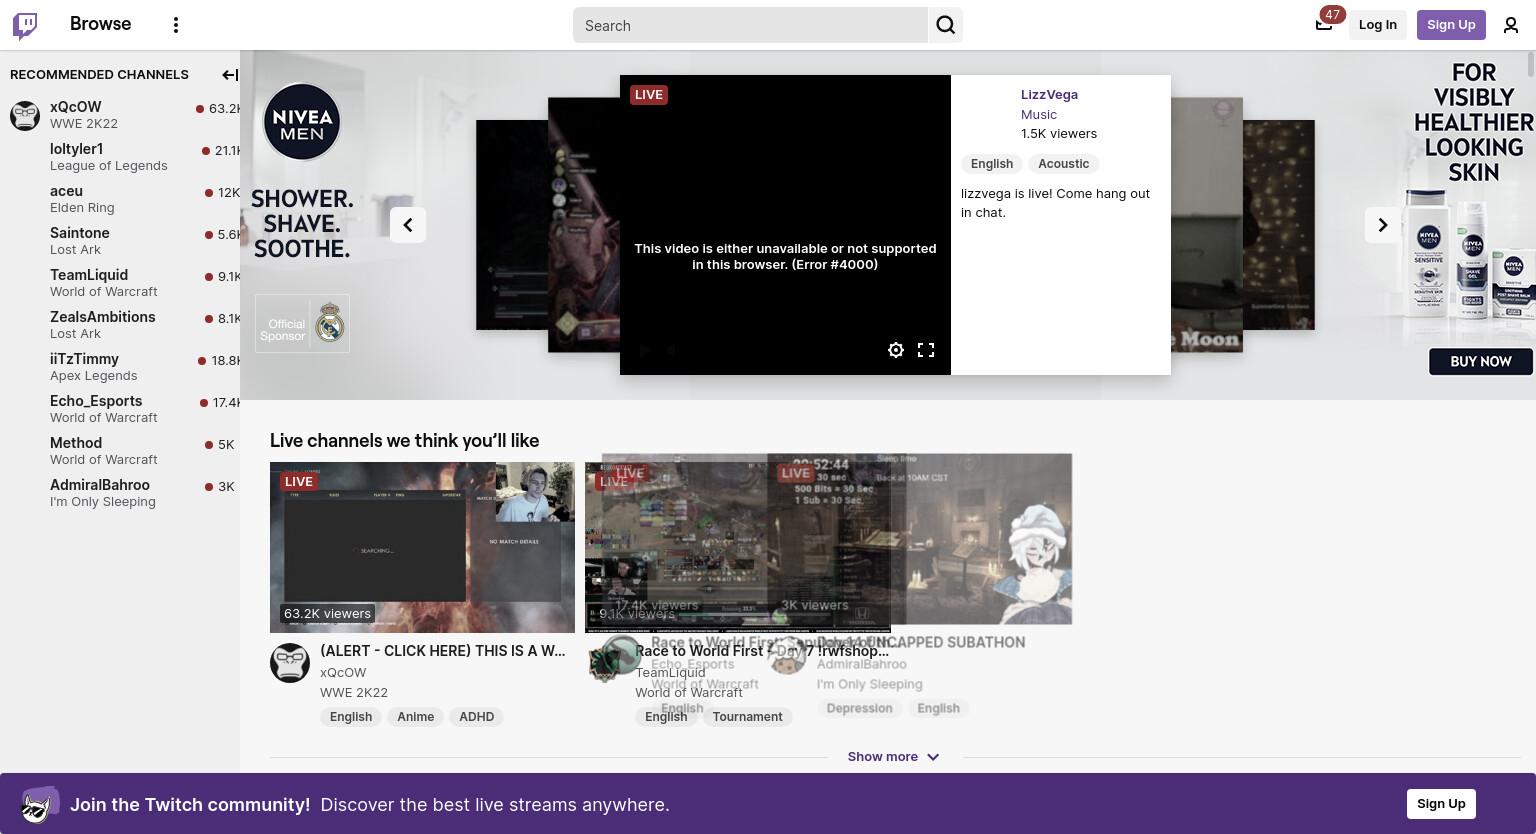This screenshot has width=1536, height=834.
Task: Go to previous carousel stream
Action: coord(408,225)
